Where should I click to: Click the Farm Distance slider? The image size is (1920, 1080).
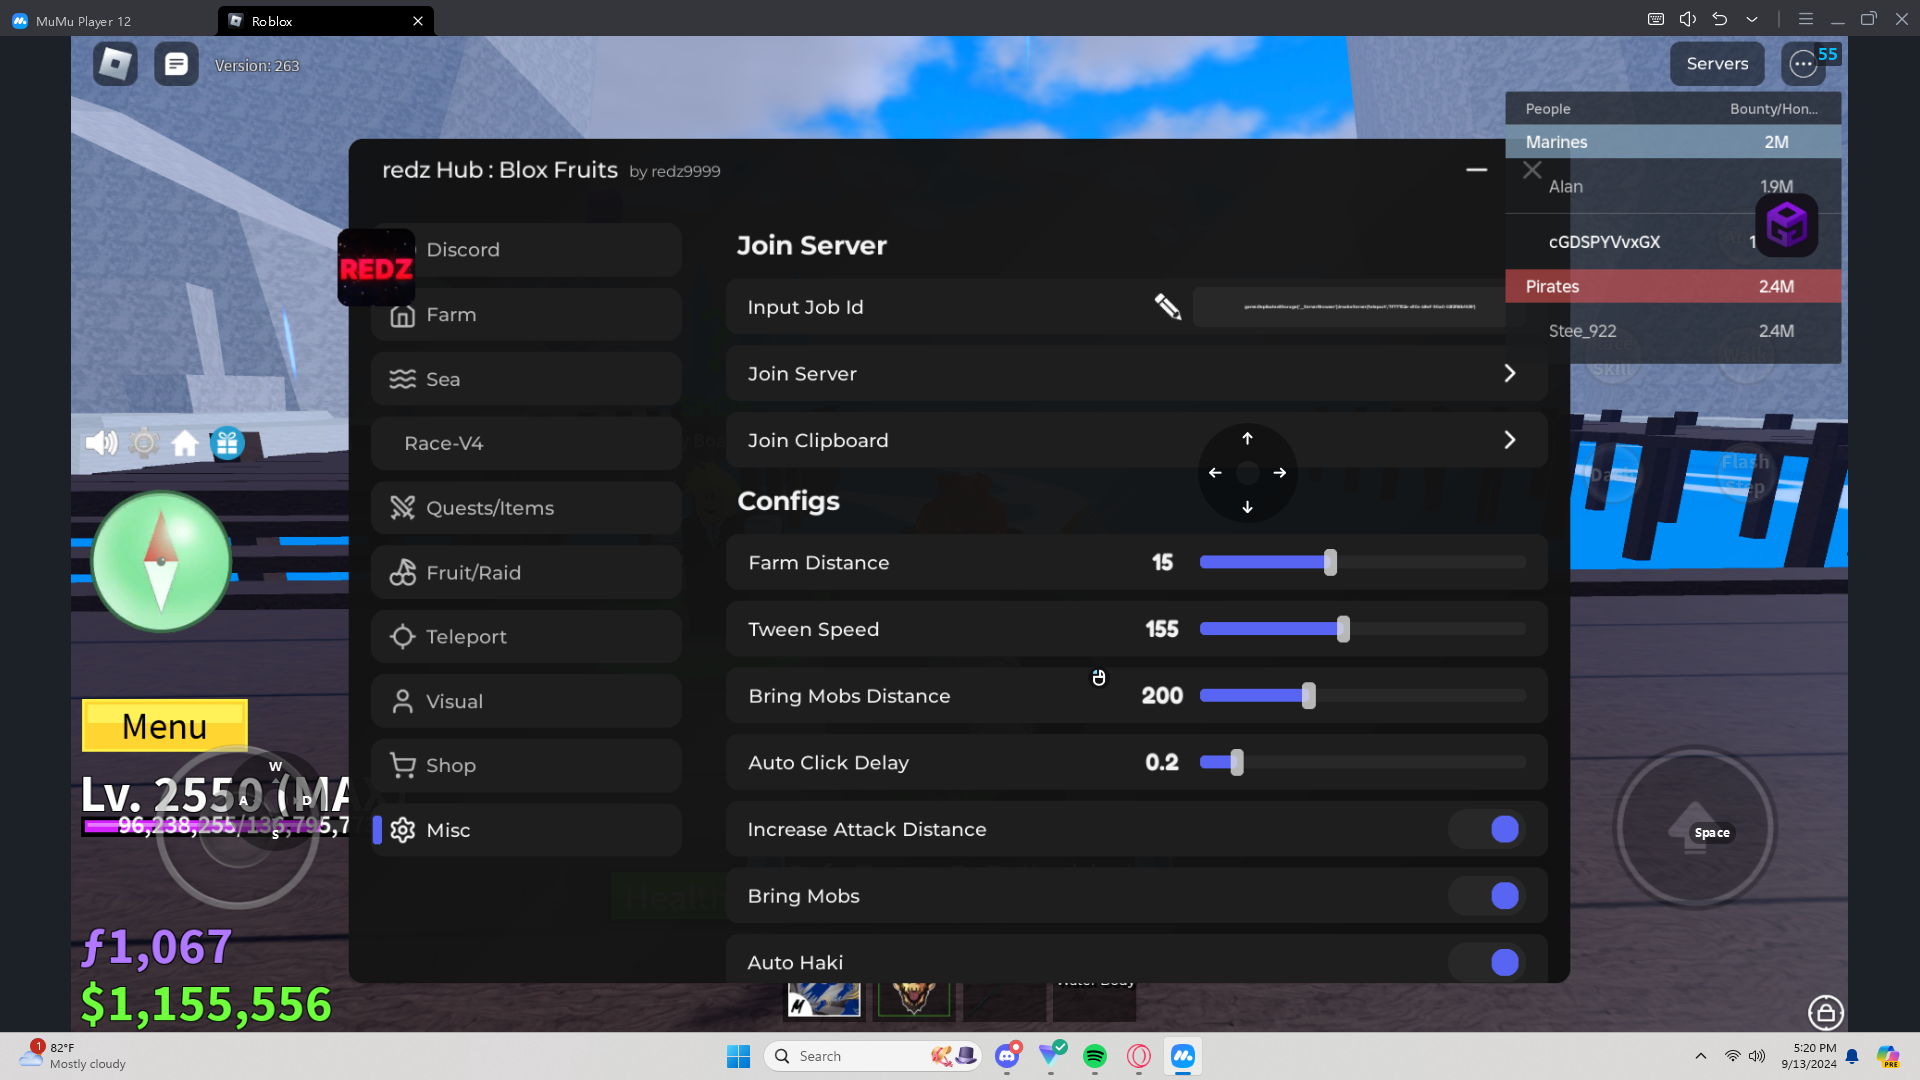coord(1363,563)
